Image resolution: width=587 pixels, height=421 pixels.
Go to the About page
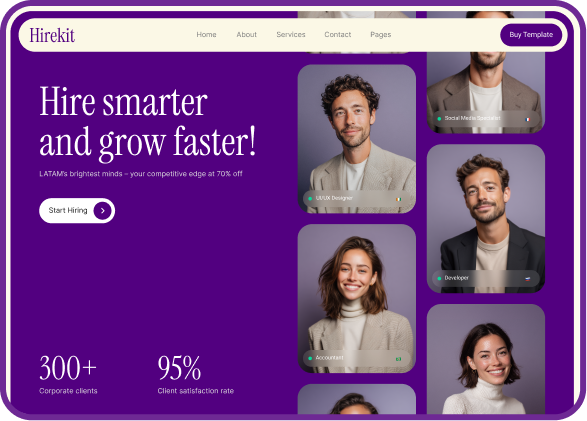[x=246, y=35]
